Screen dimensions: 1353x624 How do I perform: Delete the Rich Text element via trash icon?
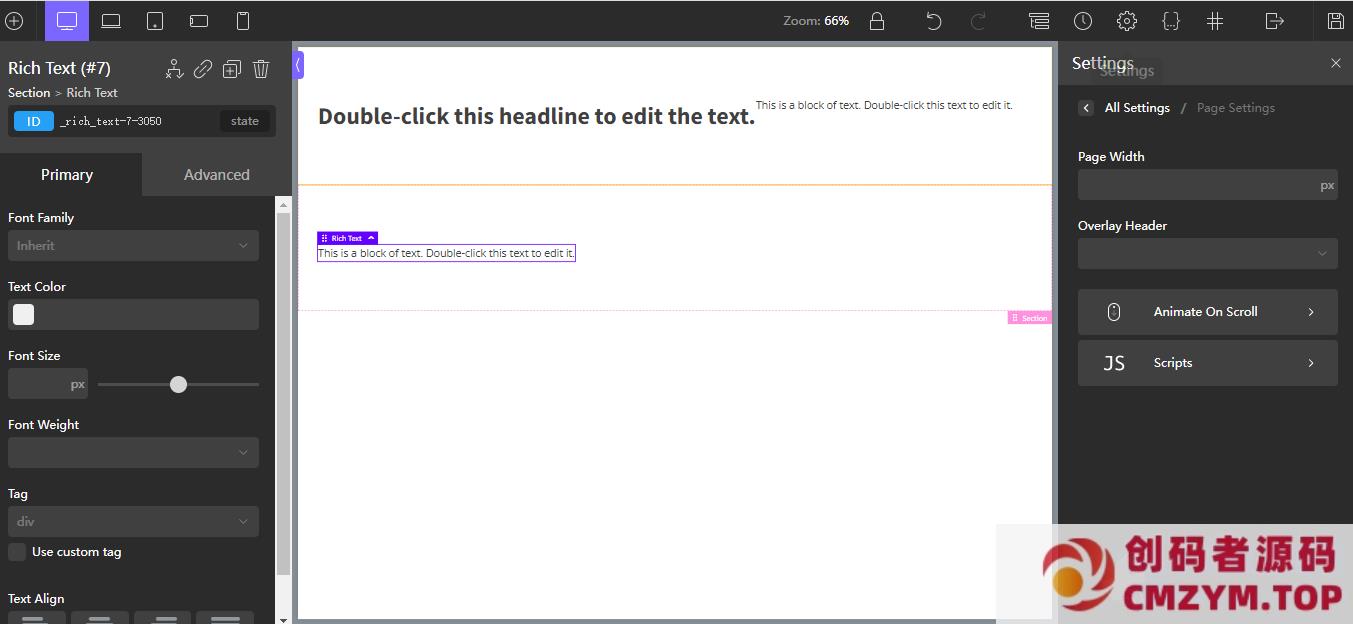pos(261,69)
